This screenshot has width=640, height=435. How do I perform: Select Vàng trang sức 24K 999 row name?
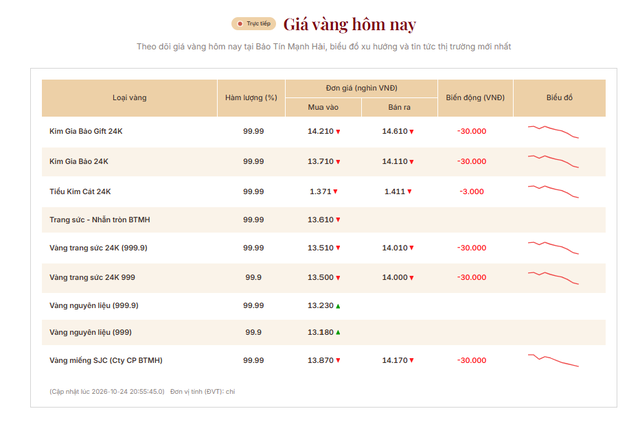coord(92,277)
